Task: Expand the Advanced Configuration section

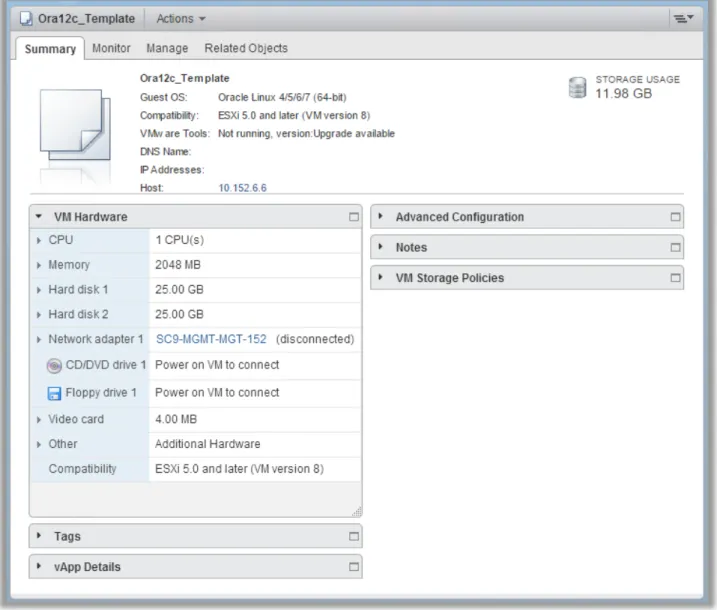Action: 380,216
